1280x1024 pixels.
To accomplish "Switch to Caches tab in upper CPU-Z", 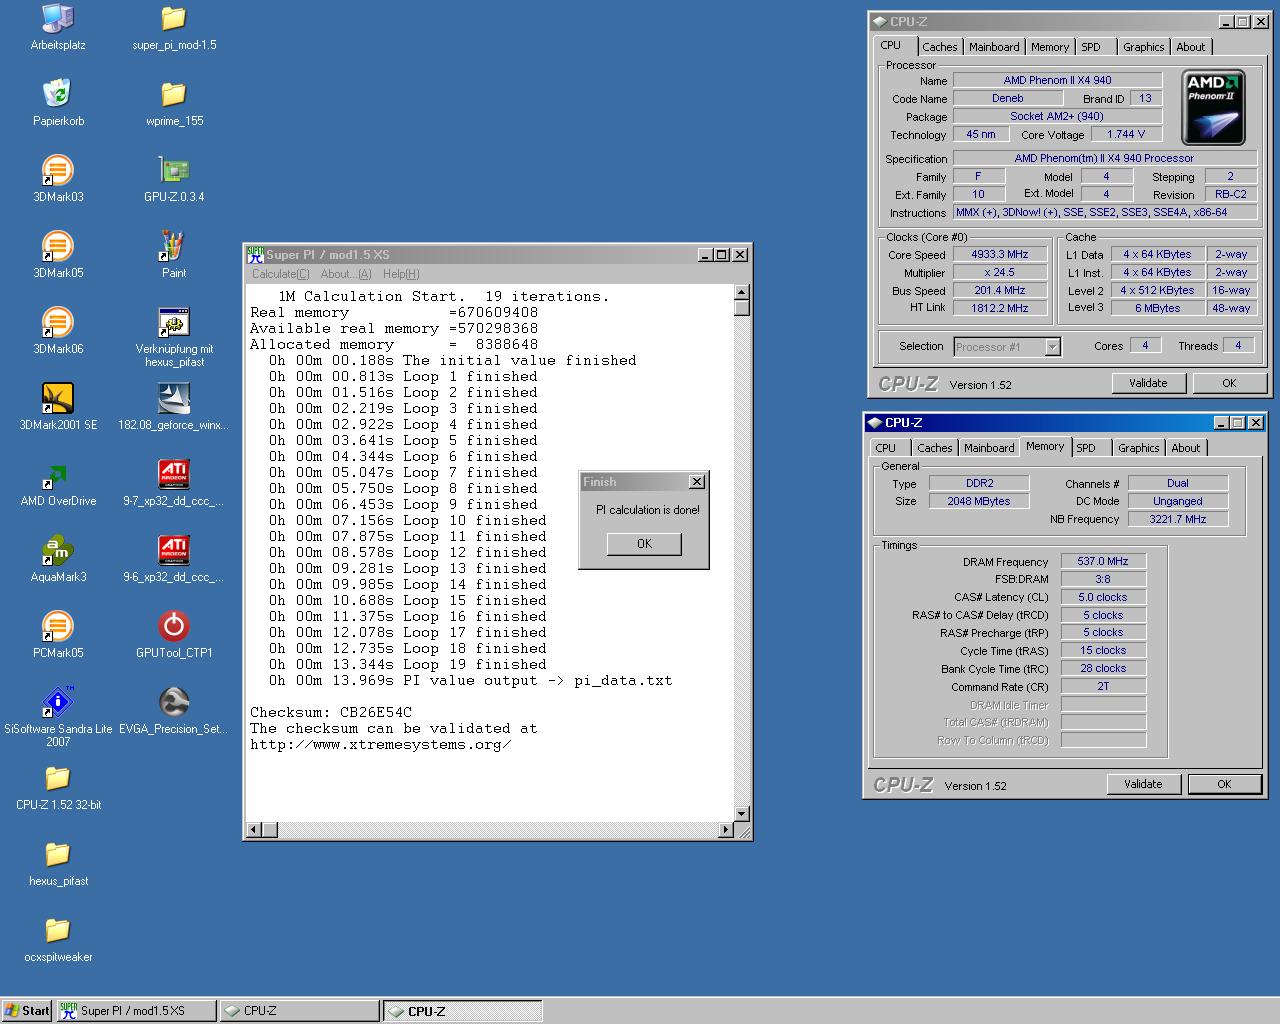I will click(939, 47).
